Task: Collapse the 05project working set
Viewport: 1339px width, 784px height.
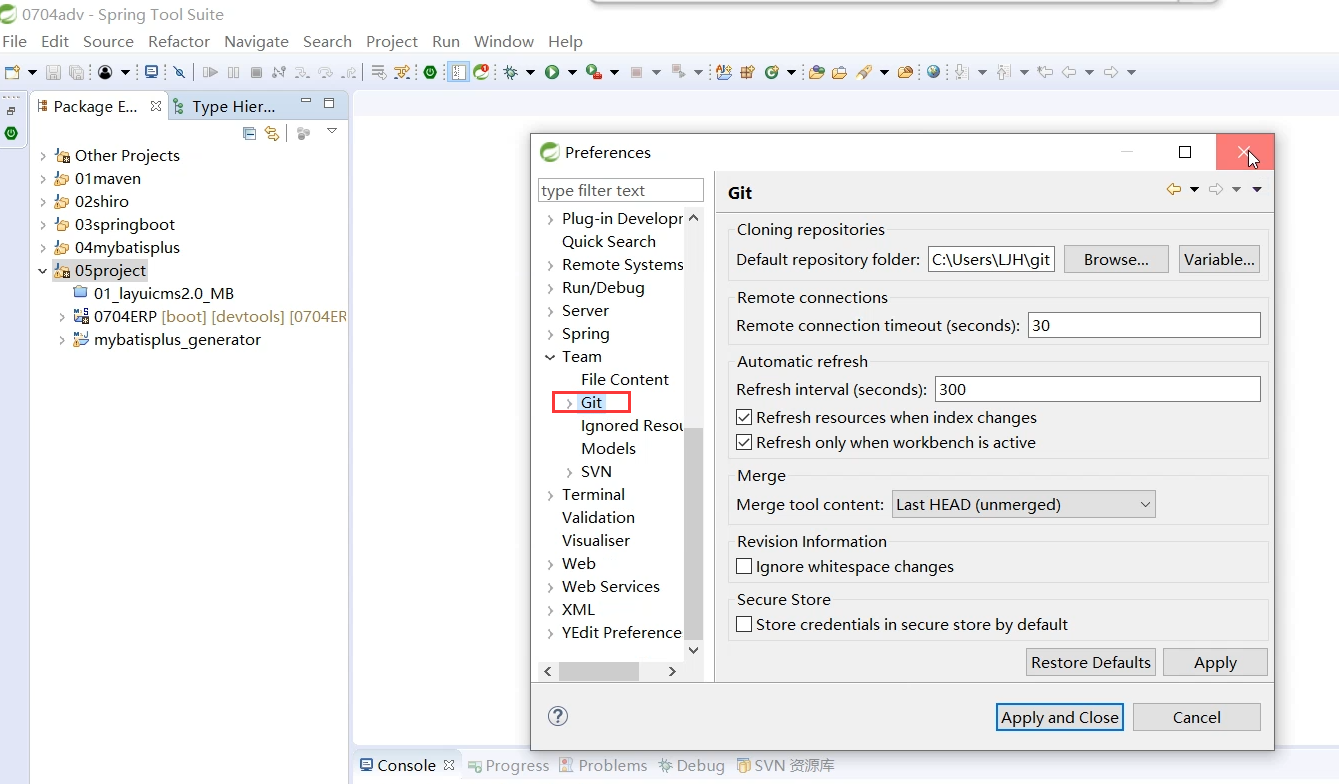Action: click(x=42, y=271)
